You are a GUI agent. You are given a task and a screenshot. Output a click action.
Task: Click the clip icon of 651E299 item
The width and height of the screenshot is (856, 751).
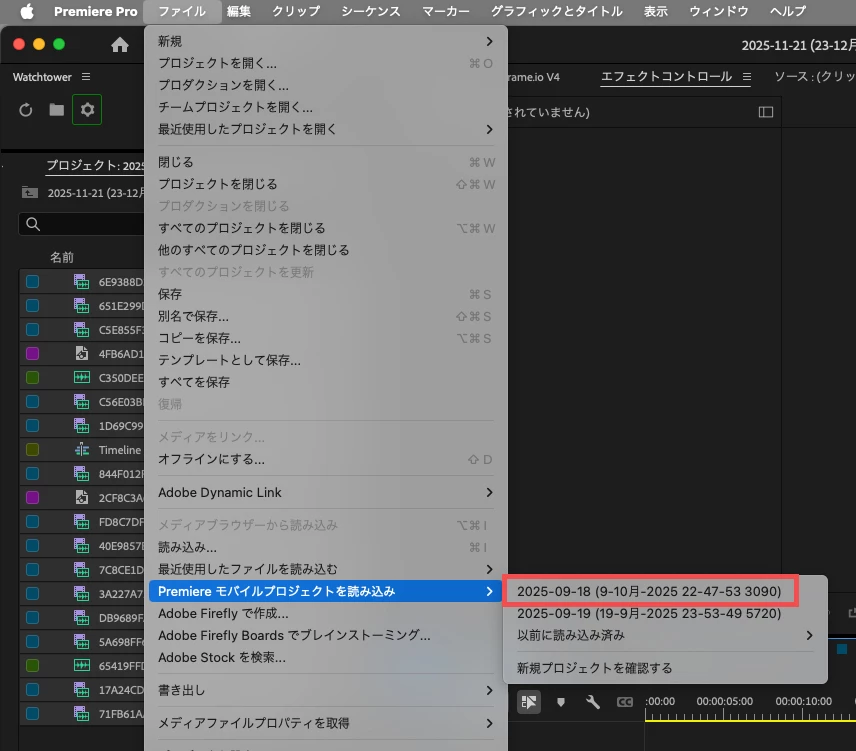(82, 306)
